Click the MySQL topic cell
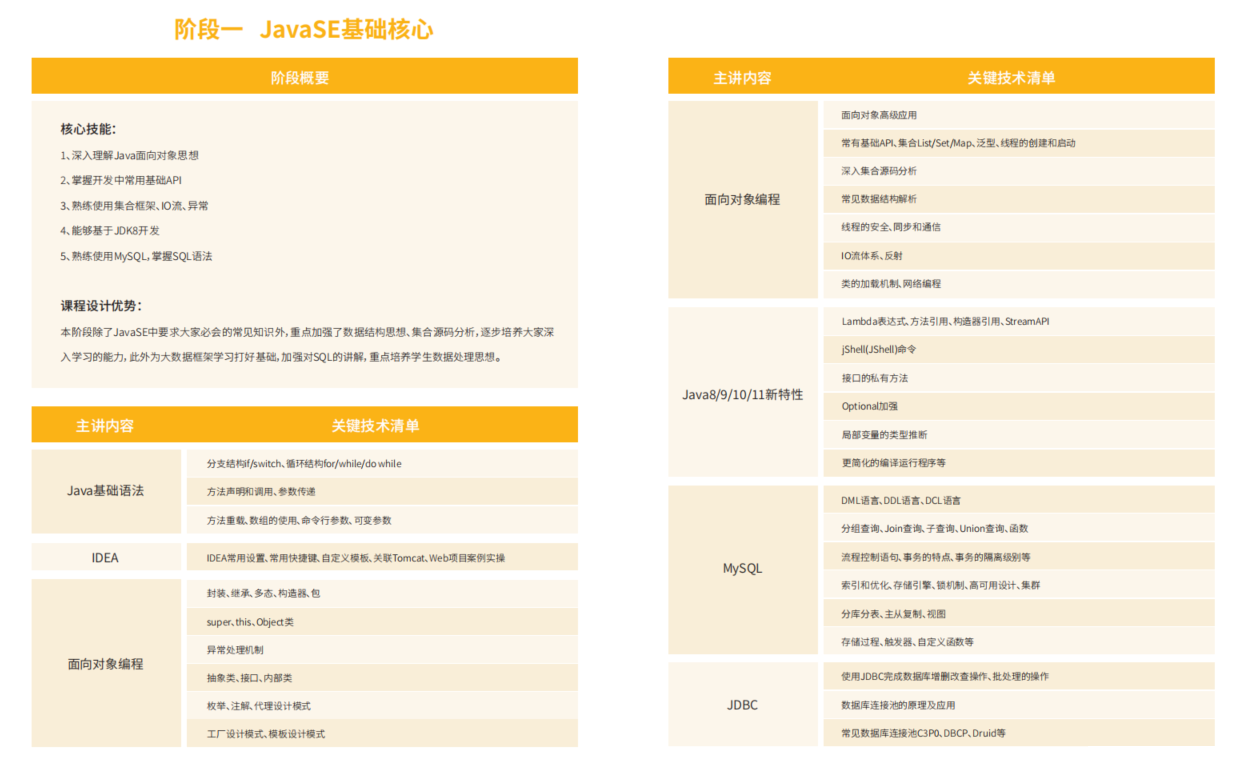The image size is (1249, 769). tap(742, 569)
